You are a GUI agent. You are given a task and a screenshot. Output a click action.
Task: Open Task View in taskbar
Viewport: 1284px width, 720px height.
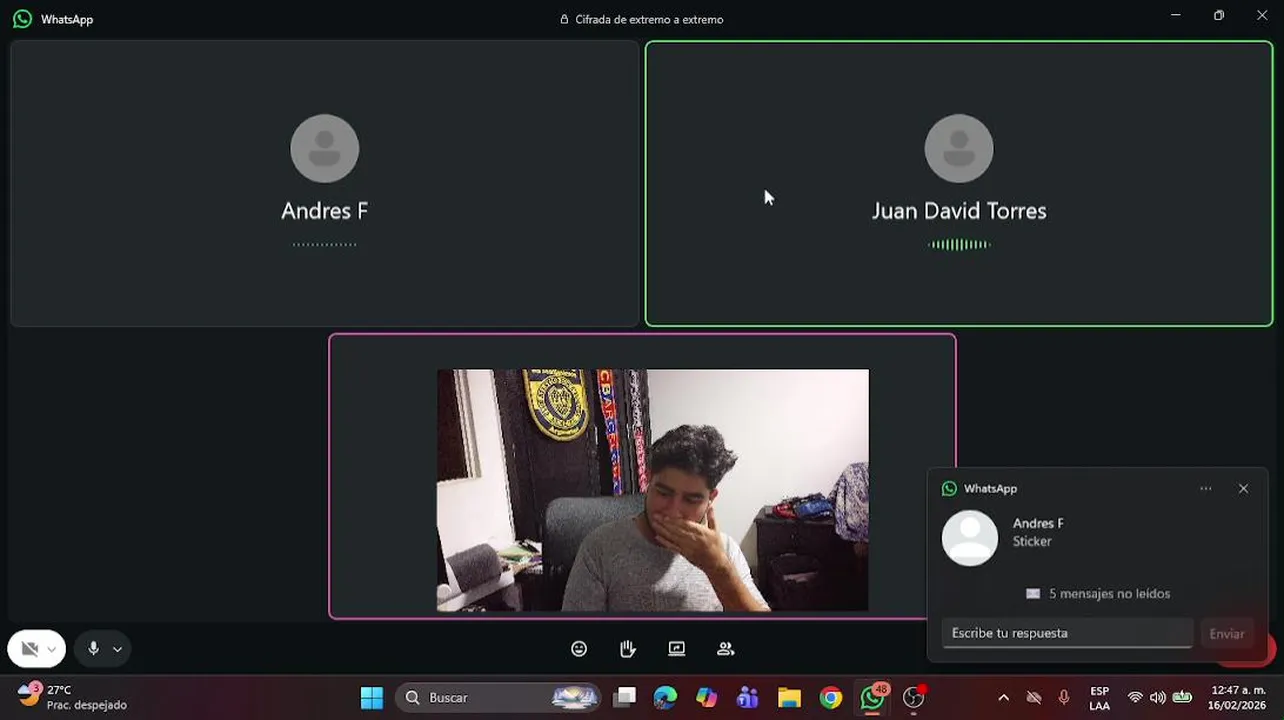625,698
